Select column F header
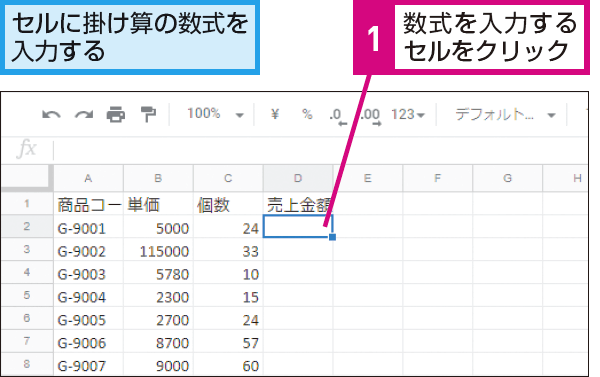 coord(438,178)
